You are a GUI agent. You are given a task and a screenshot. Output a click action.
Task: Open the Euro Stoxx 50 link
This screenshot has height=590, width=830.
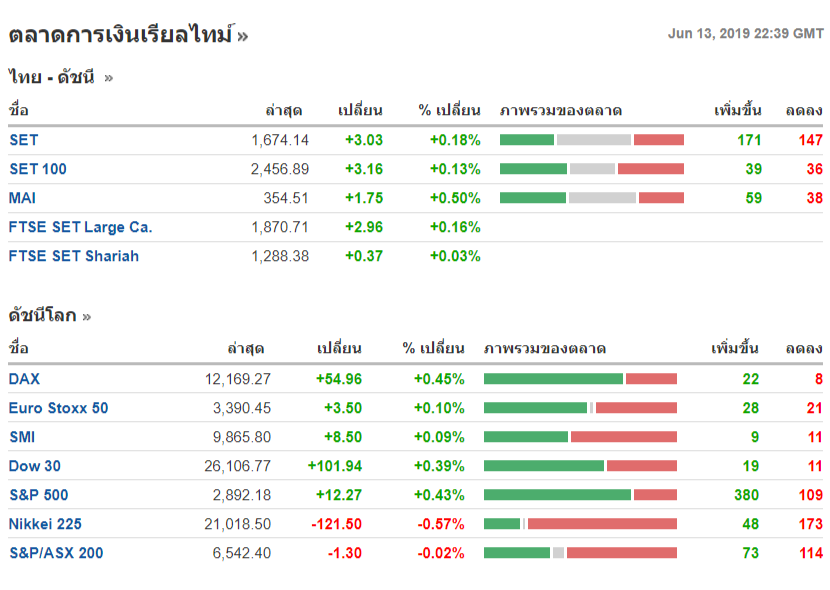click(59, 408)
